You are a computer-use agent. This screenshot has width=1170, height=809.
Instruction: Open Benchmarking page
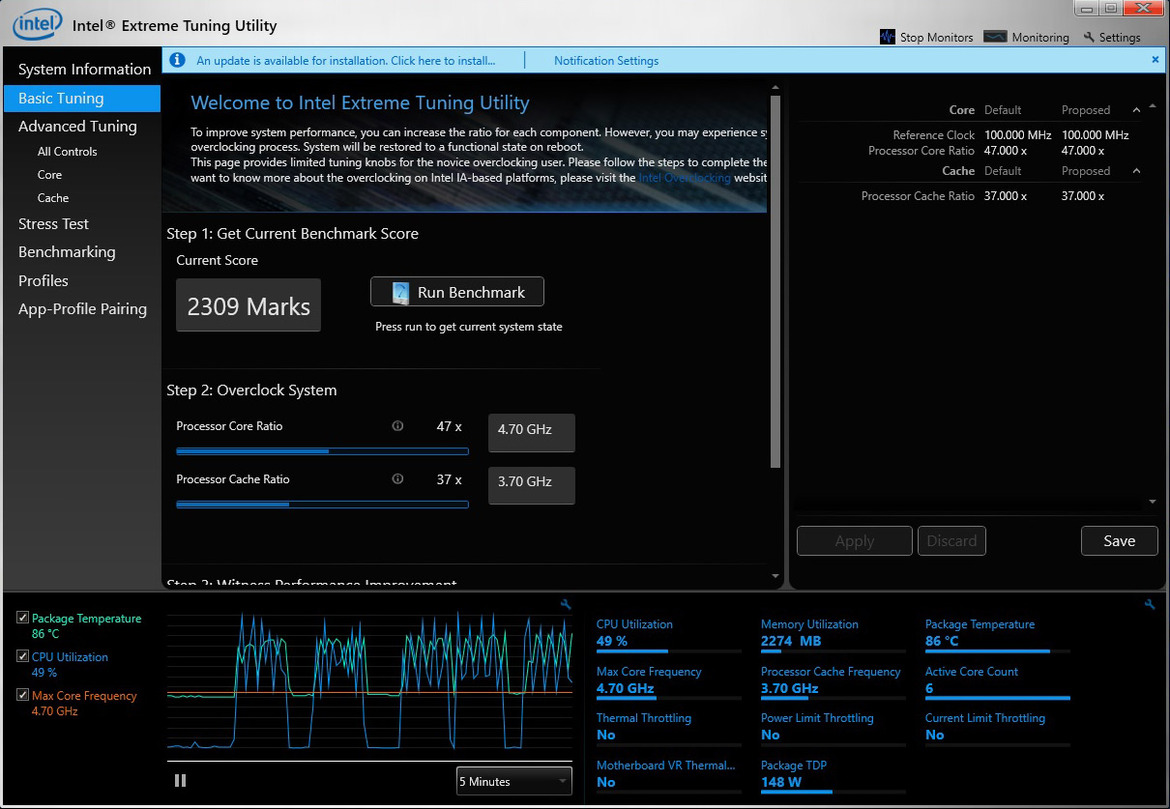66,252
